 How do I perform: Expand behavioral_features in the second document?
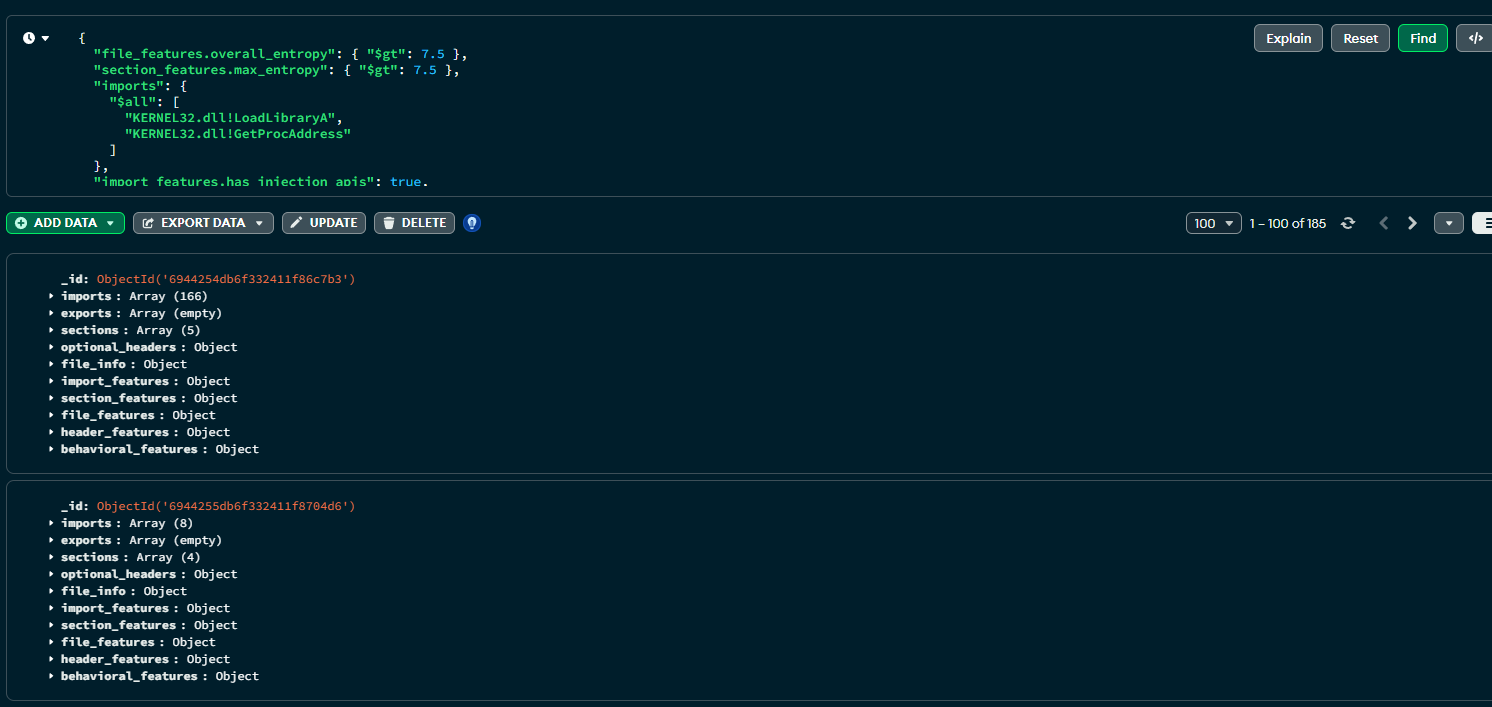pos(51,676)
